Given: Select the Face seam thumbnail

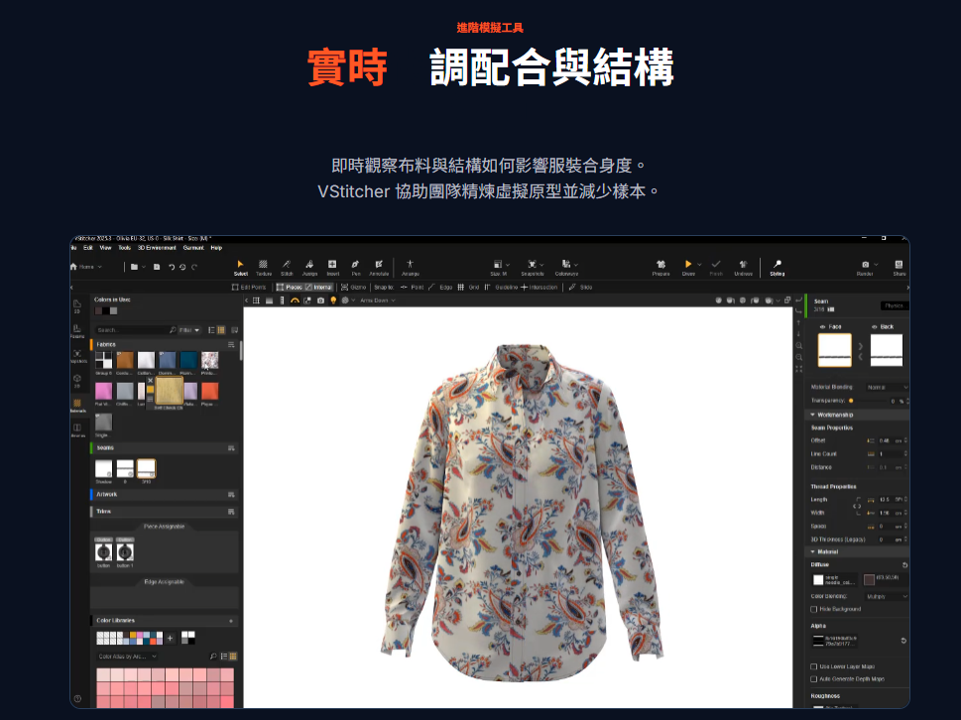Looking at the screenshot, I should (834, 351).
